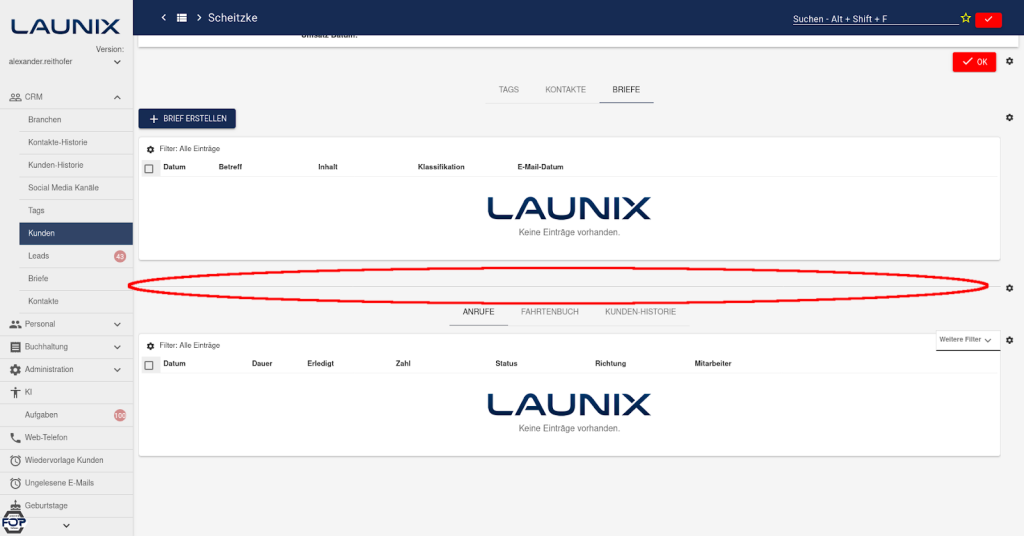Sort Briefe table by Betreff column
Screen dimensions: 1024x536
pos(230,167)
